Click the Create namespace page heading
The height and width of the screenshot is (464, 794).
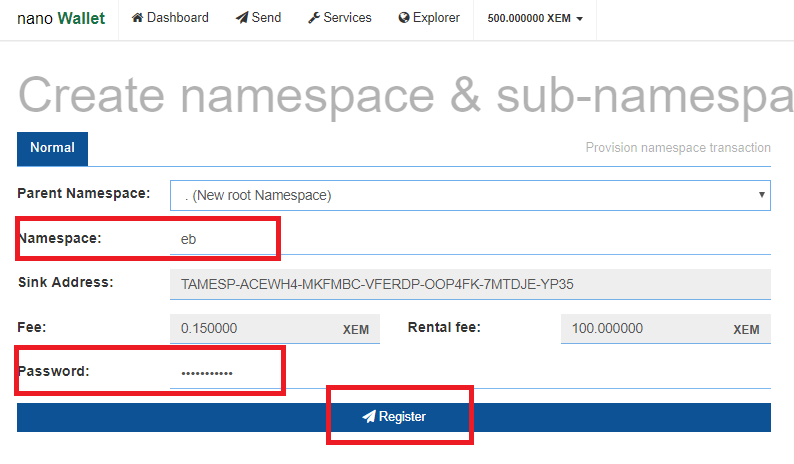[x=400, y=94]
